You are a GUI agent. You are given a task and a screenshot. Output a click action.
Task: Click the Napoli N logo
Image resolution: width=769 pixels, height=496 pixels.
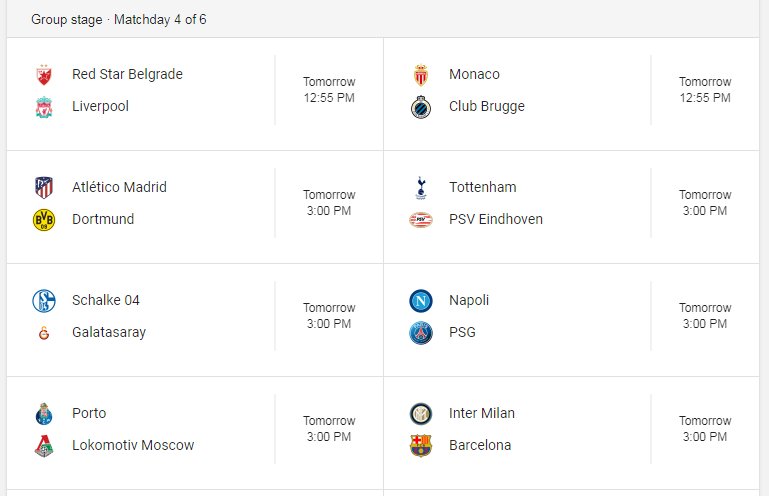(421, 301)
